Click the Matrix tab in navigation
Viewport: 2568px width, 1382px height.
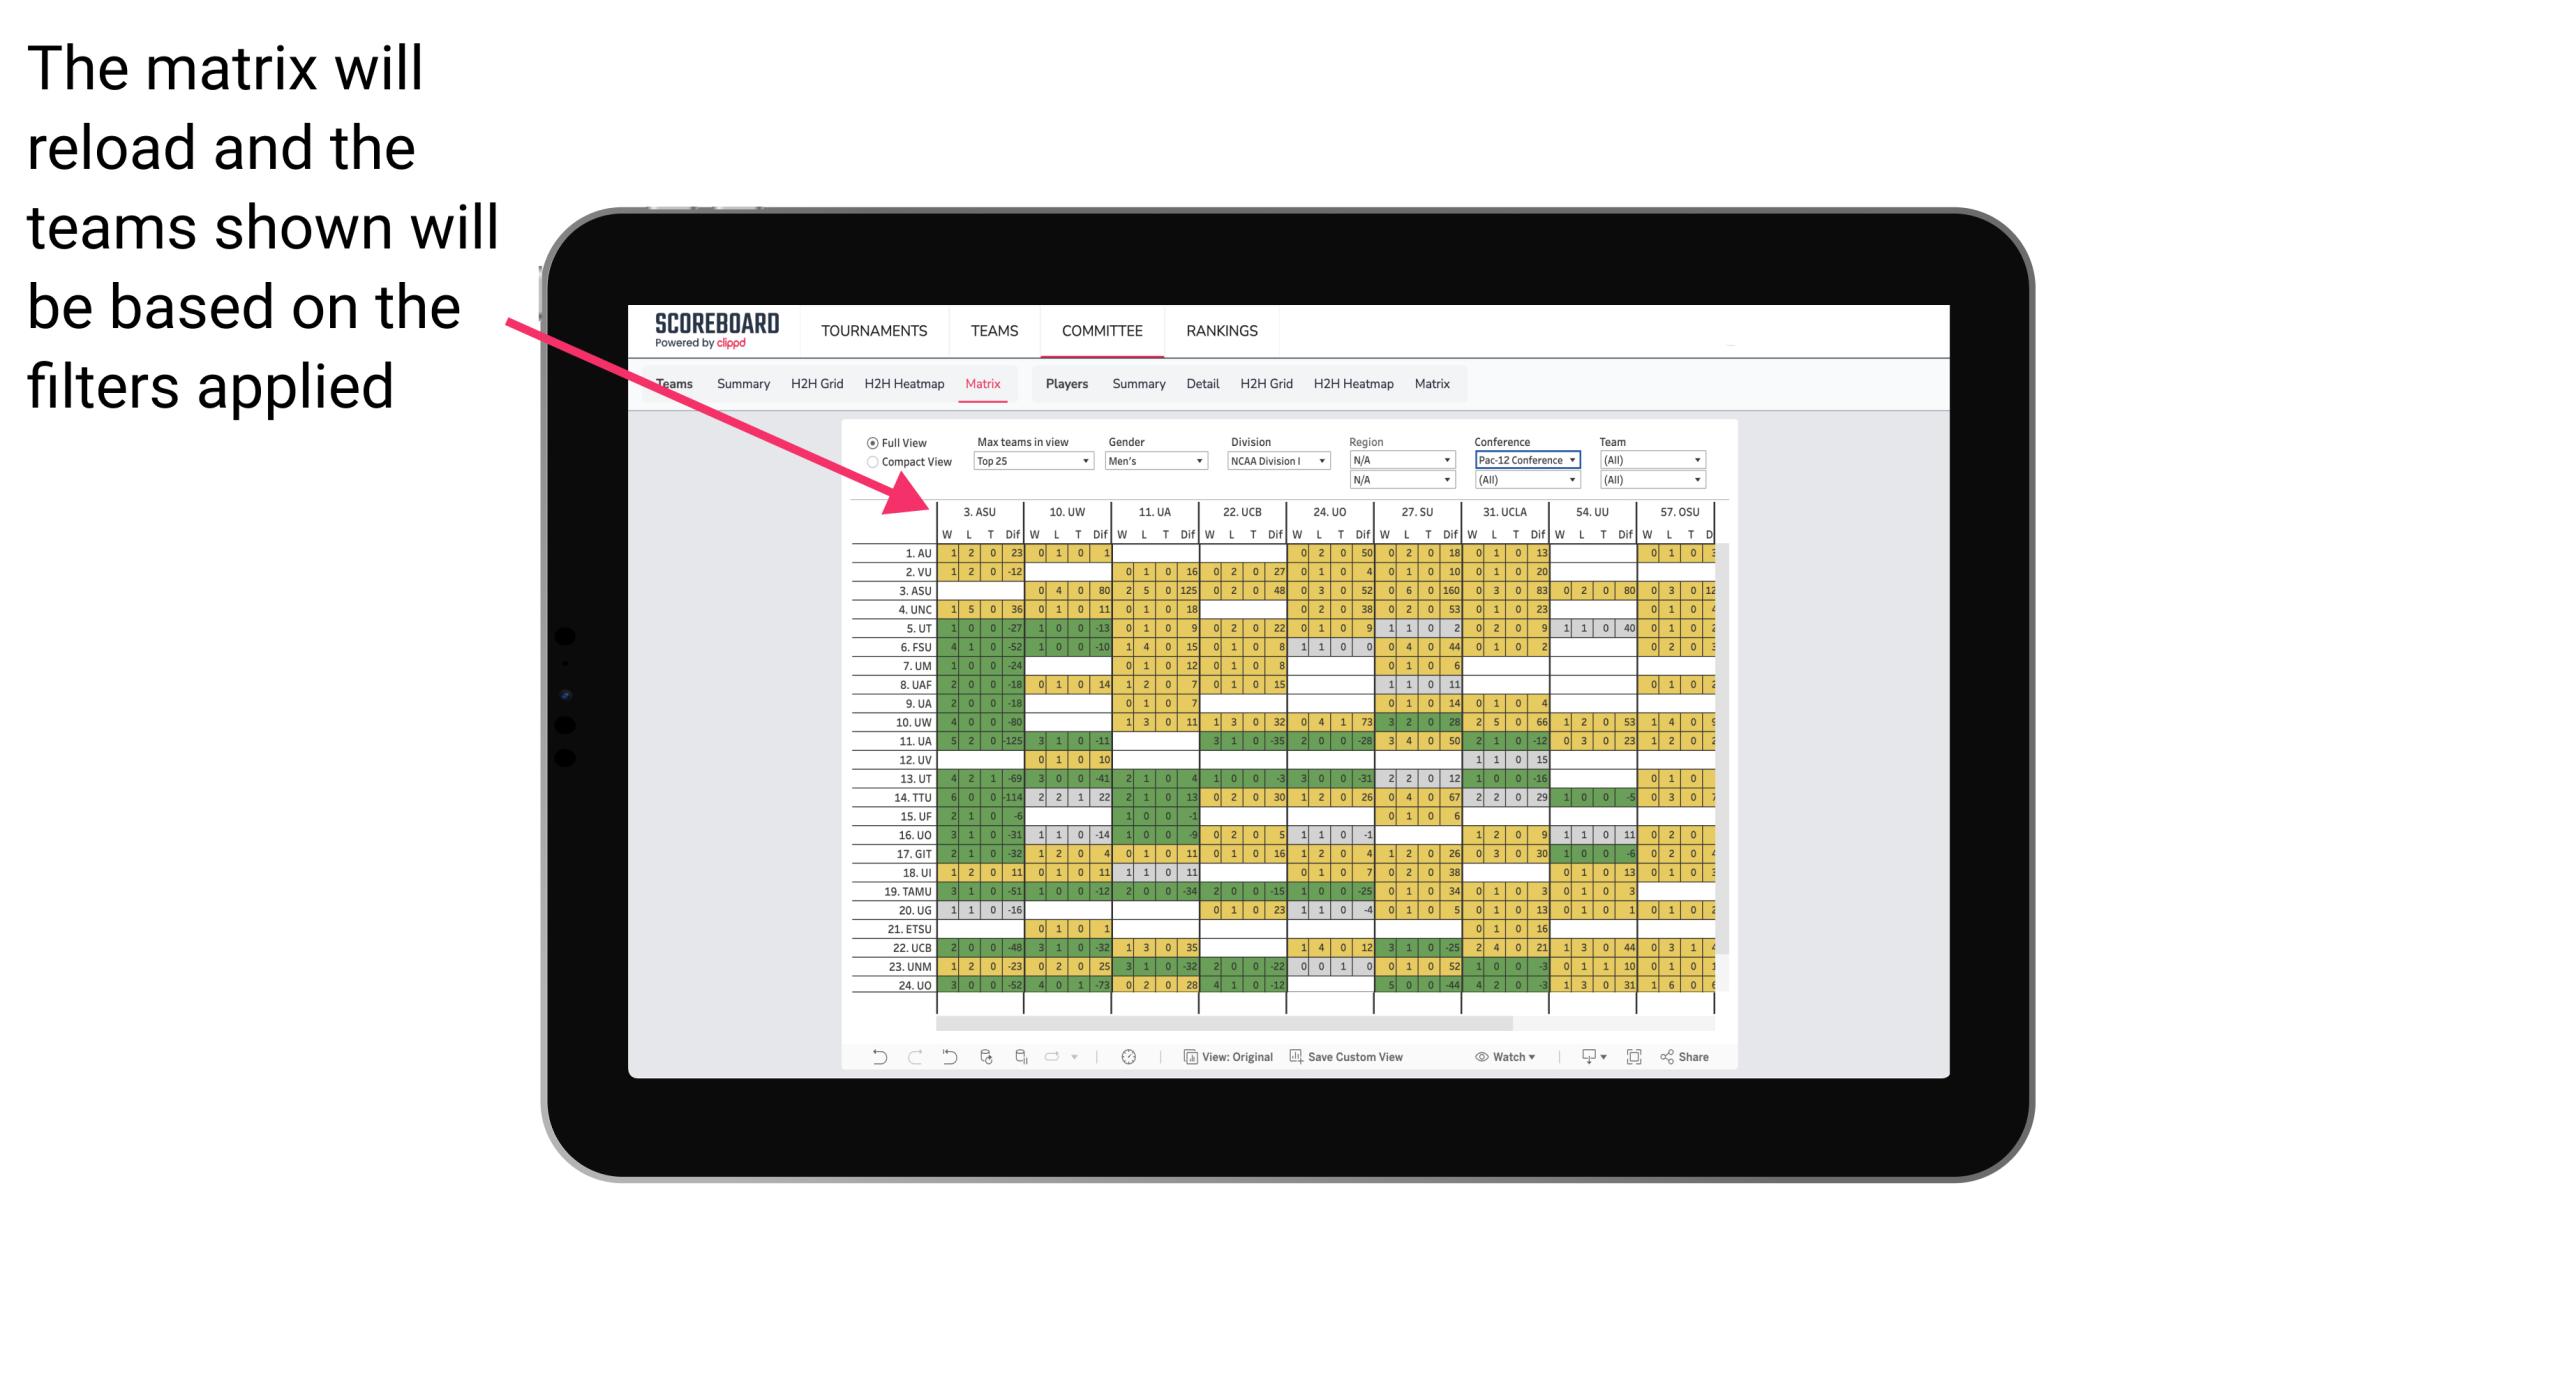(x=984, y=383)
